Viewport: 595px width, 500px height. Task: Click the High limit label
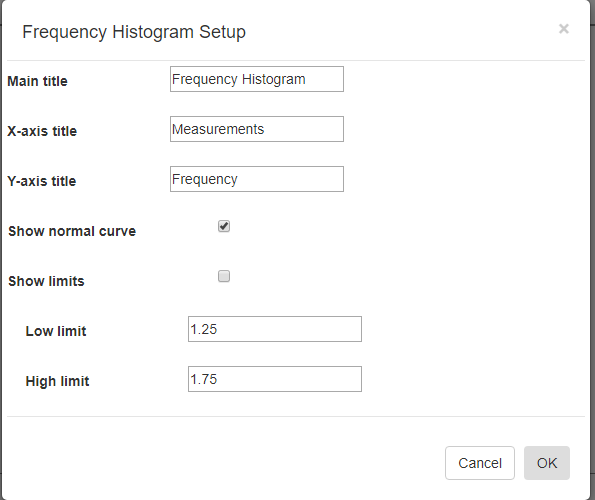tap(57, 381)
